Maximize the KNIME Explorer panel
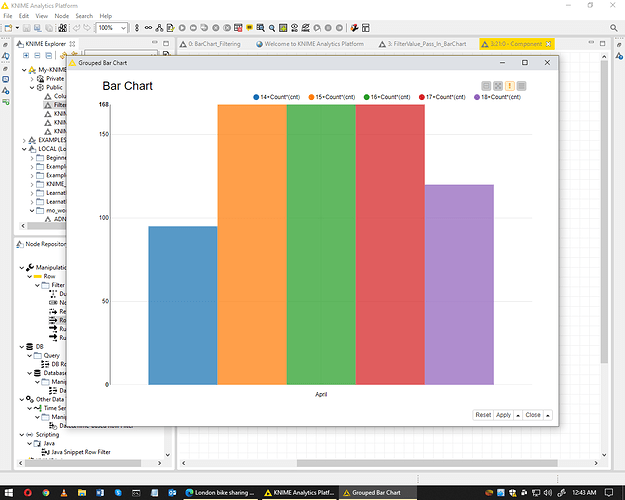The image size is (625, 500). click(x=166, y=43)
